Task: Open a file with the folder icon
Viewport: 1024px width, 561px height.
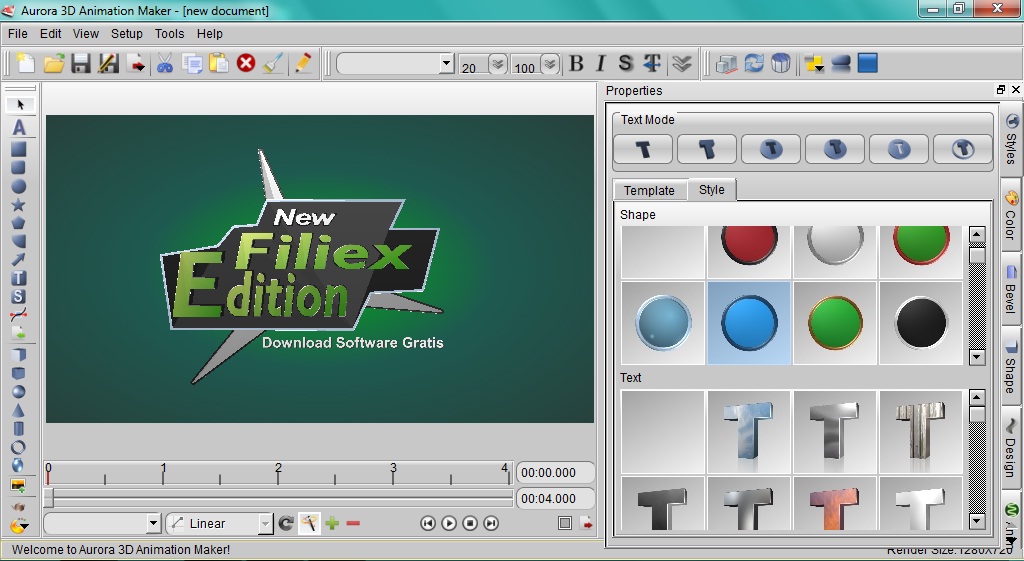Action: click(54, 63)
